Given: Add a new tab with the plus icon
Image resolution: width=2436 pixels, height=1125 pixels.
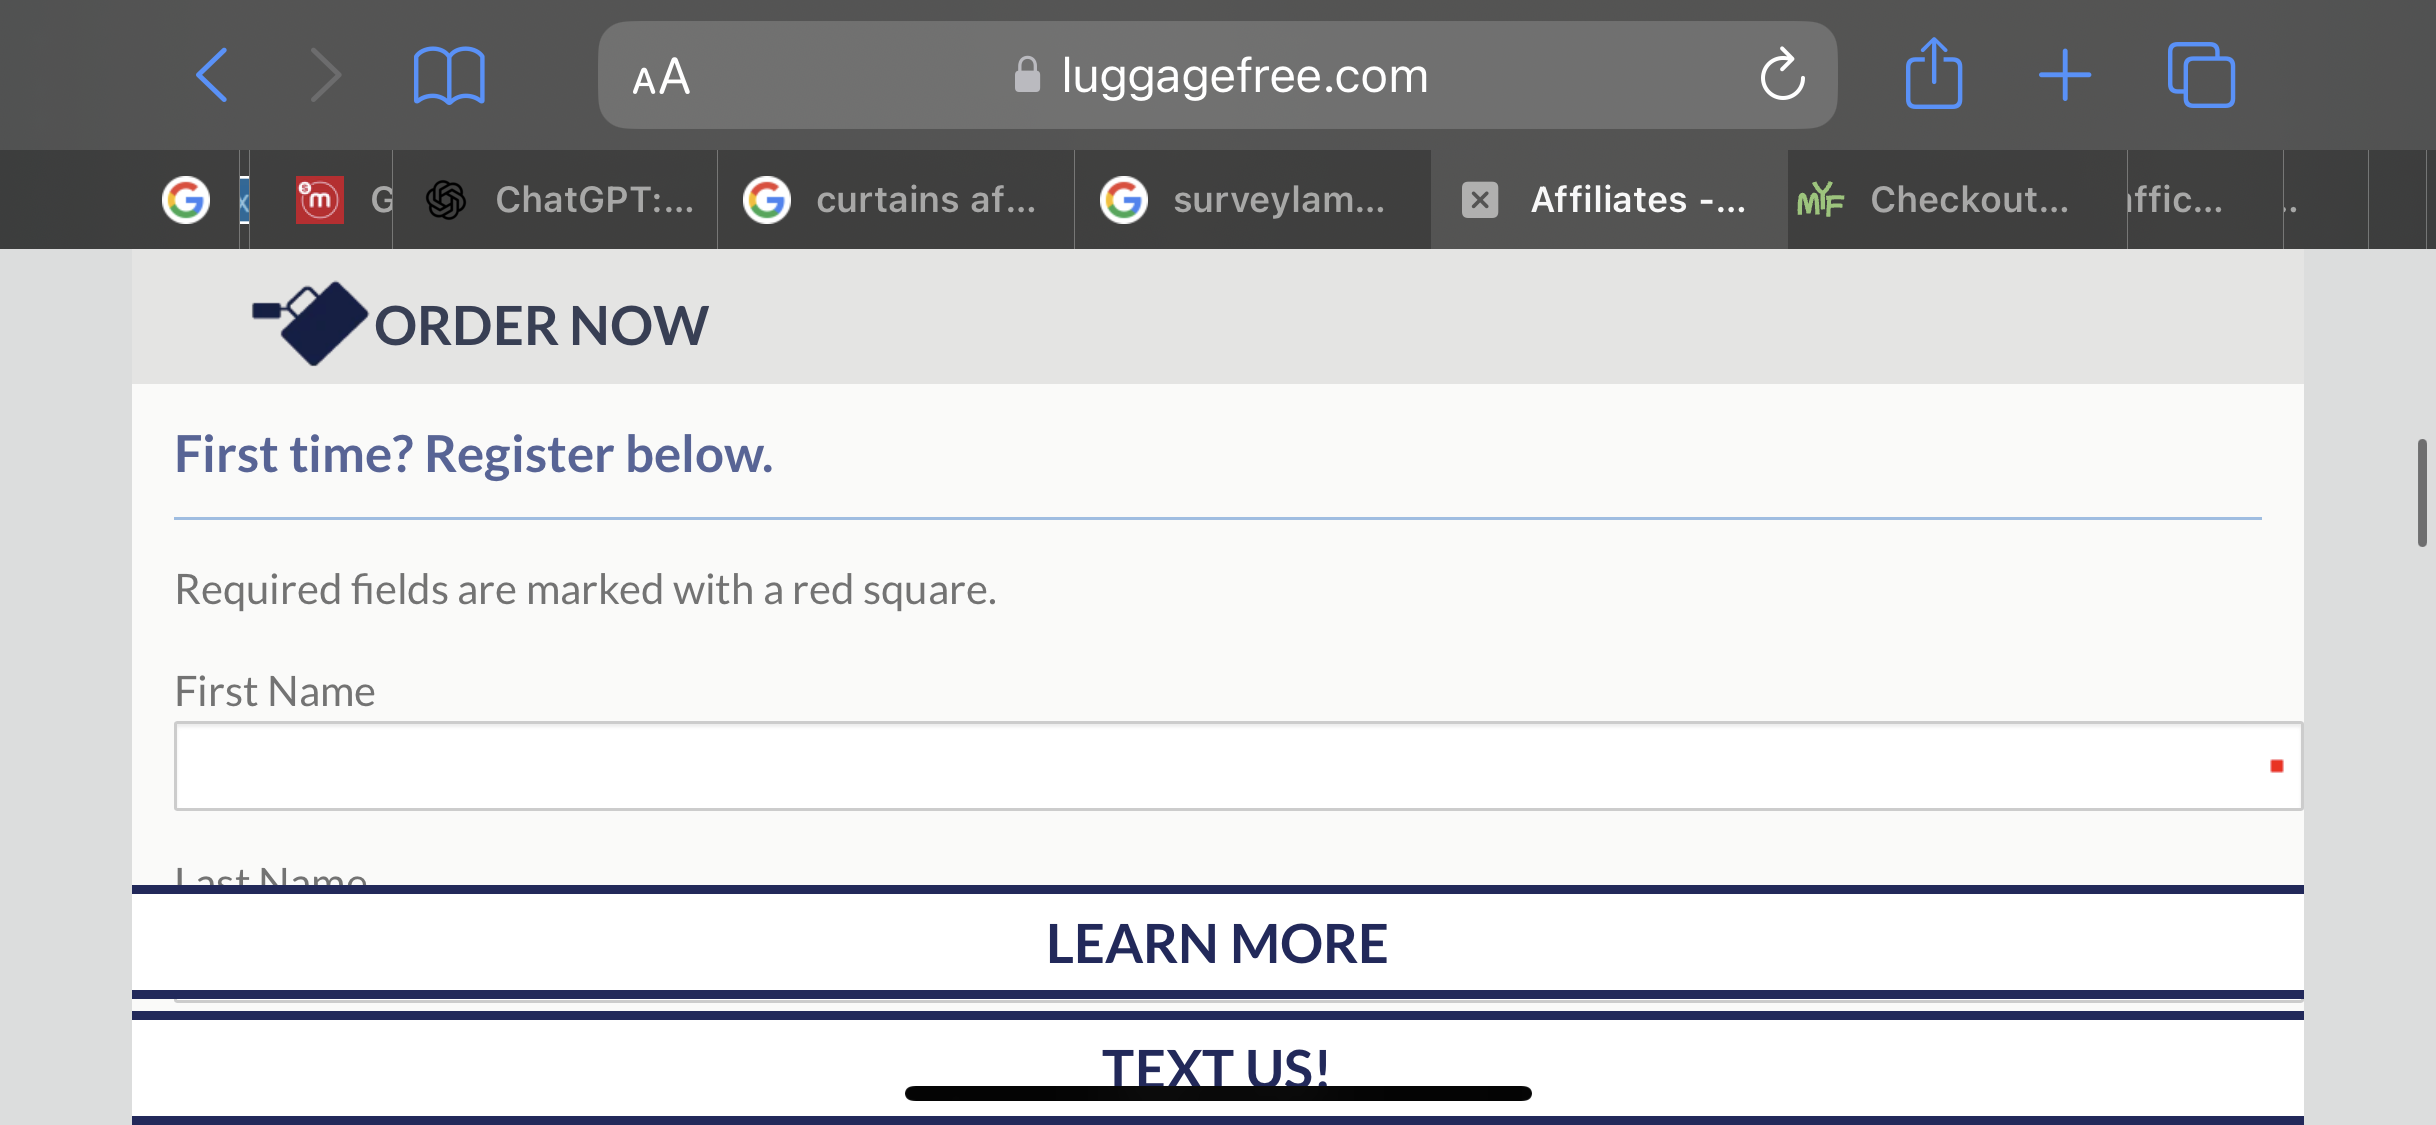Looking at the screenshot, I should [x=2065, y=75].
